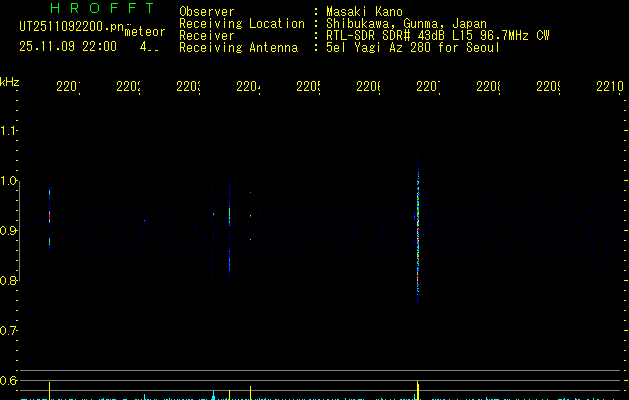Click the first yellow spike in the bottom strip
The height and width of the screenshot is (400, 629).
pos(49,391)
